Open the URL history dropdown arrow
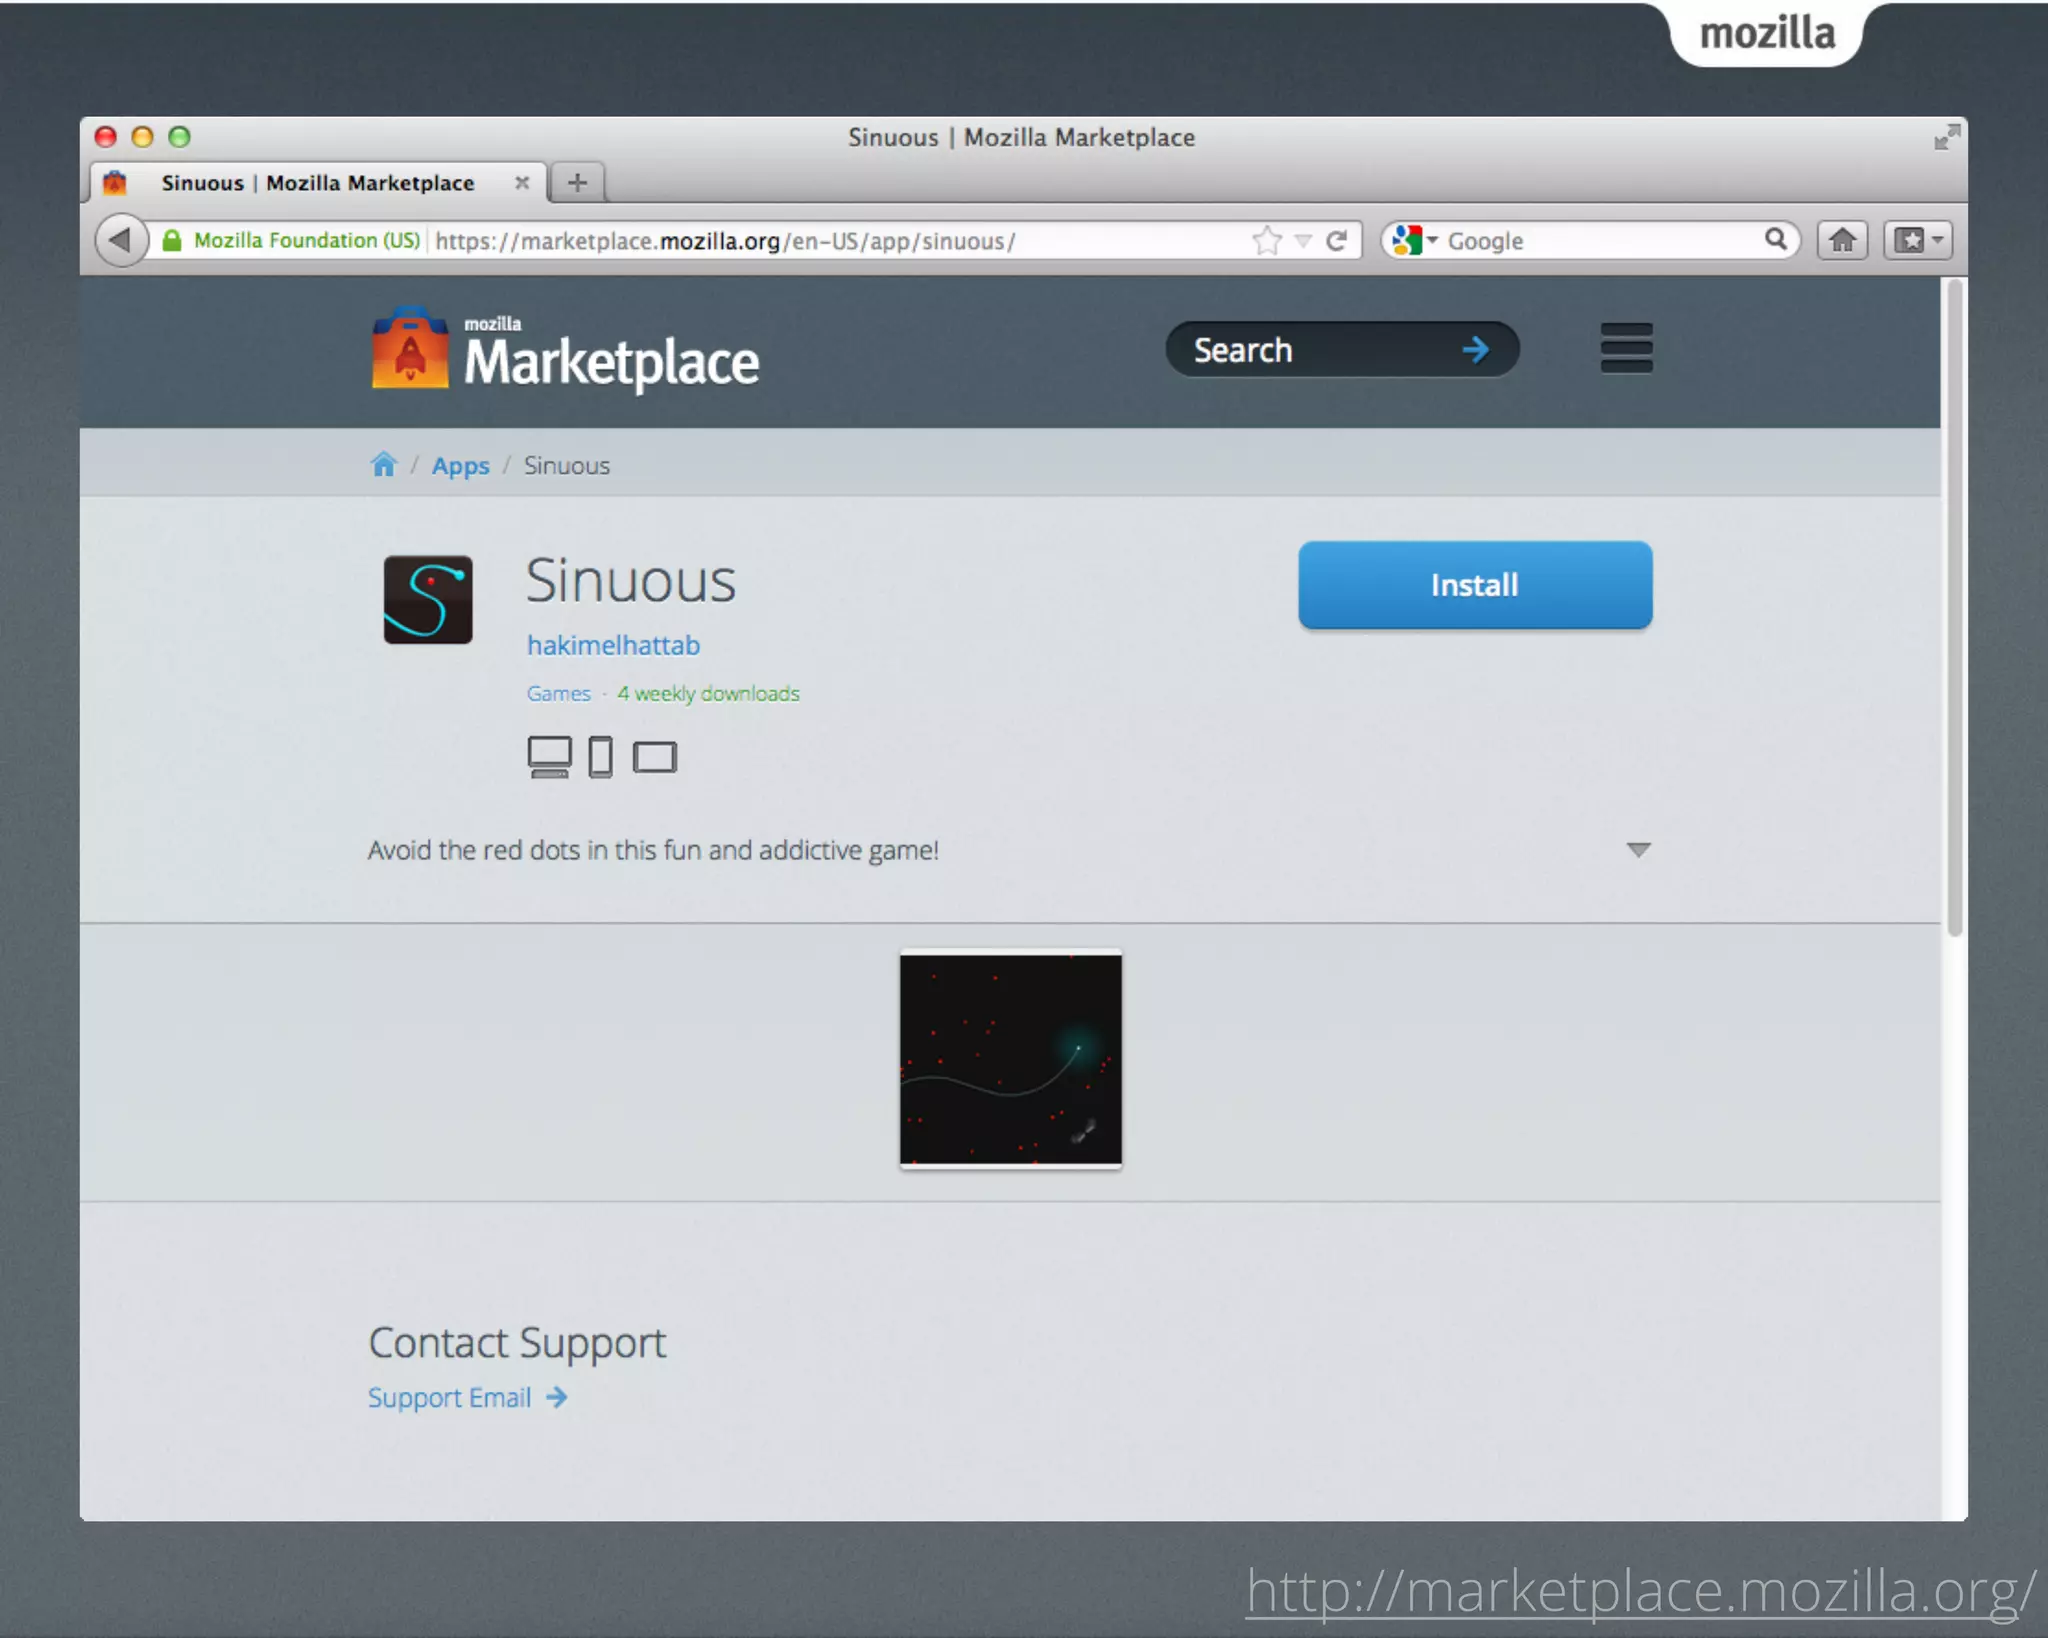 (x=1302, y=241)
